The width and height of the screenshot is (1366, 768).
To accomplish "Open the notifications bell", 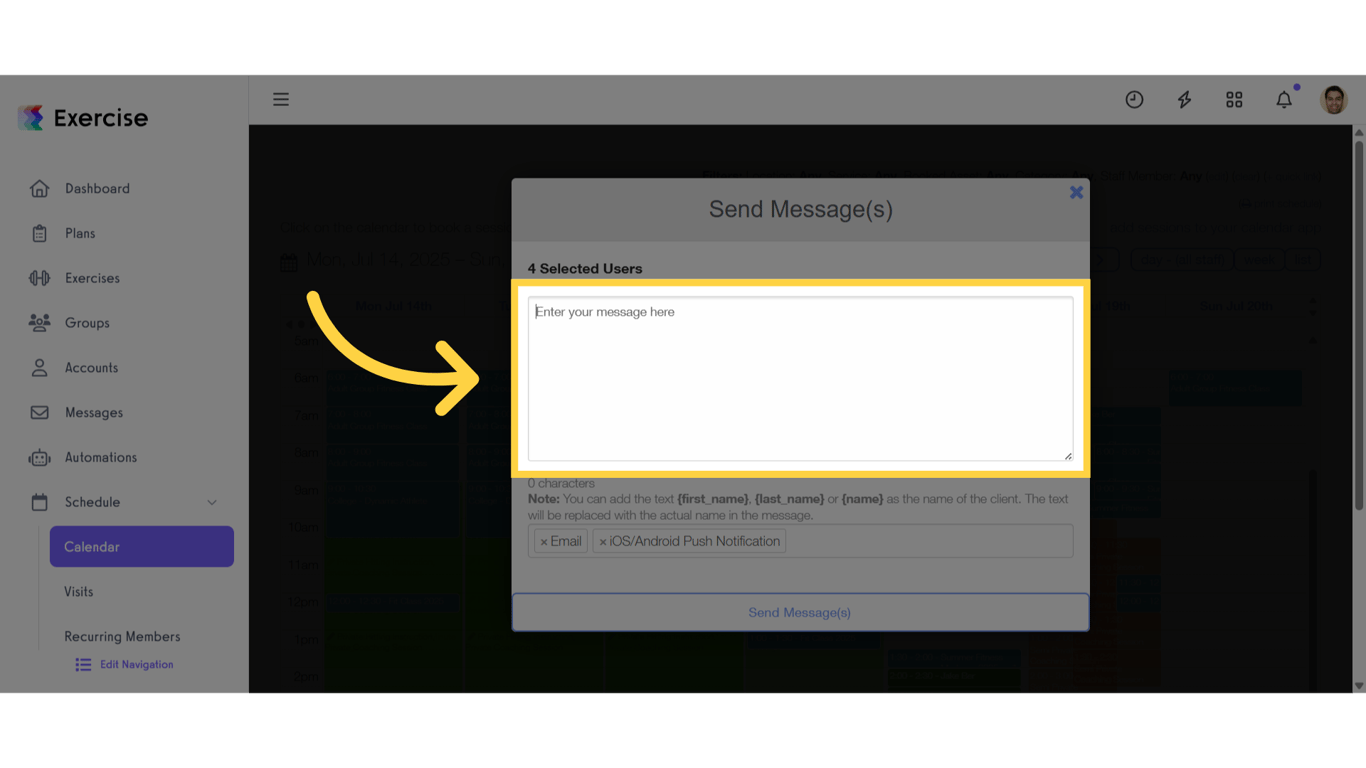I will (x=1284, y=99).
